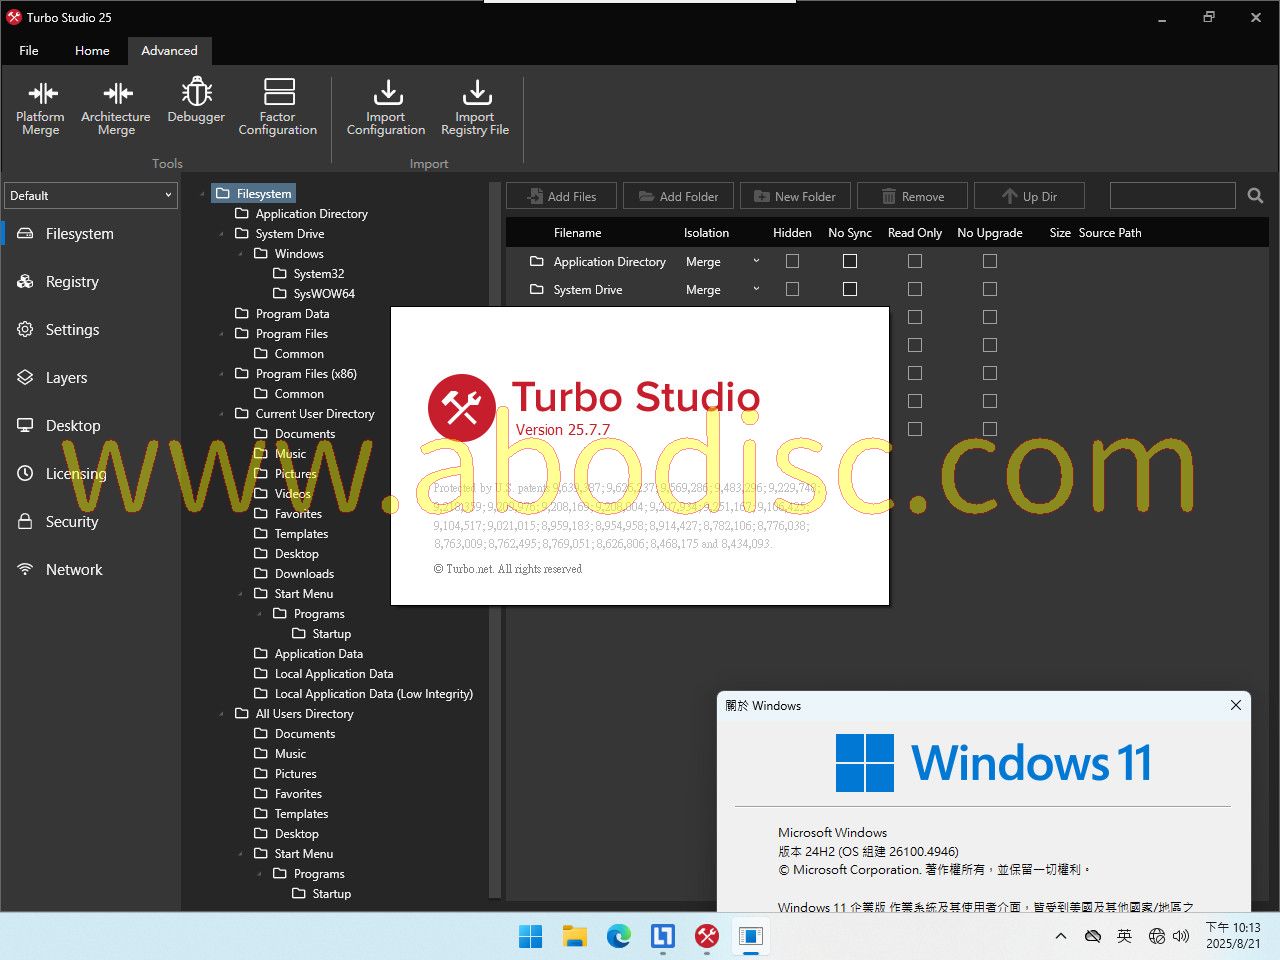Open the Desktop section in sidebar
The height and width of the screenshot is (960, 1280).
tap(73, 426)
